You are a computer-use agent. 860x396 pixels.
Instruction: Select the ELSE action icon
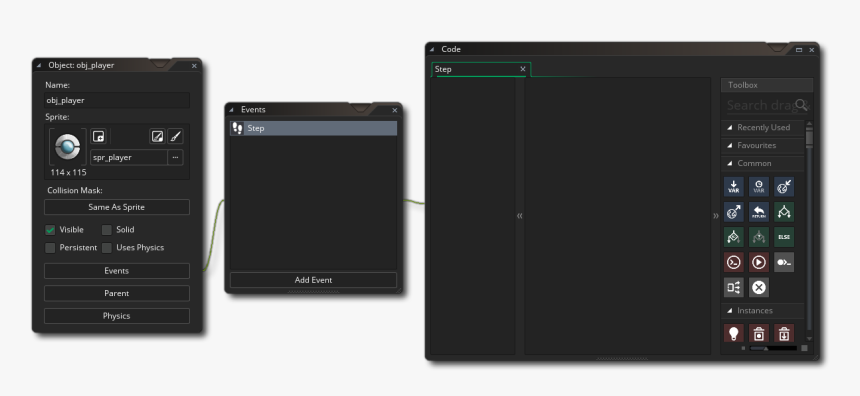click(784, 237)
